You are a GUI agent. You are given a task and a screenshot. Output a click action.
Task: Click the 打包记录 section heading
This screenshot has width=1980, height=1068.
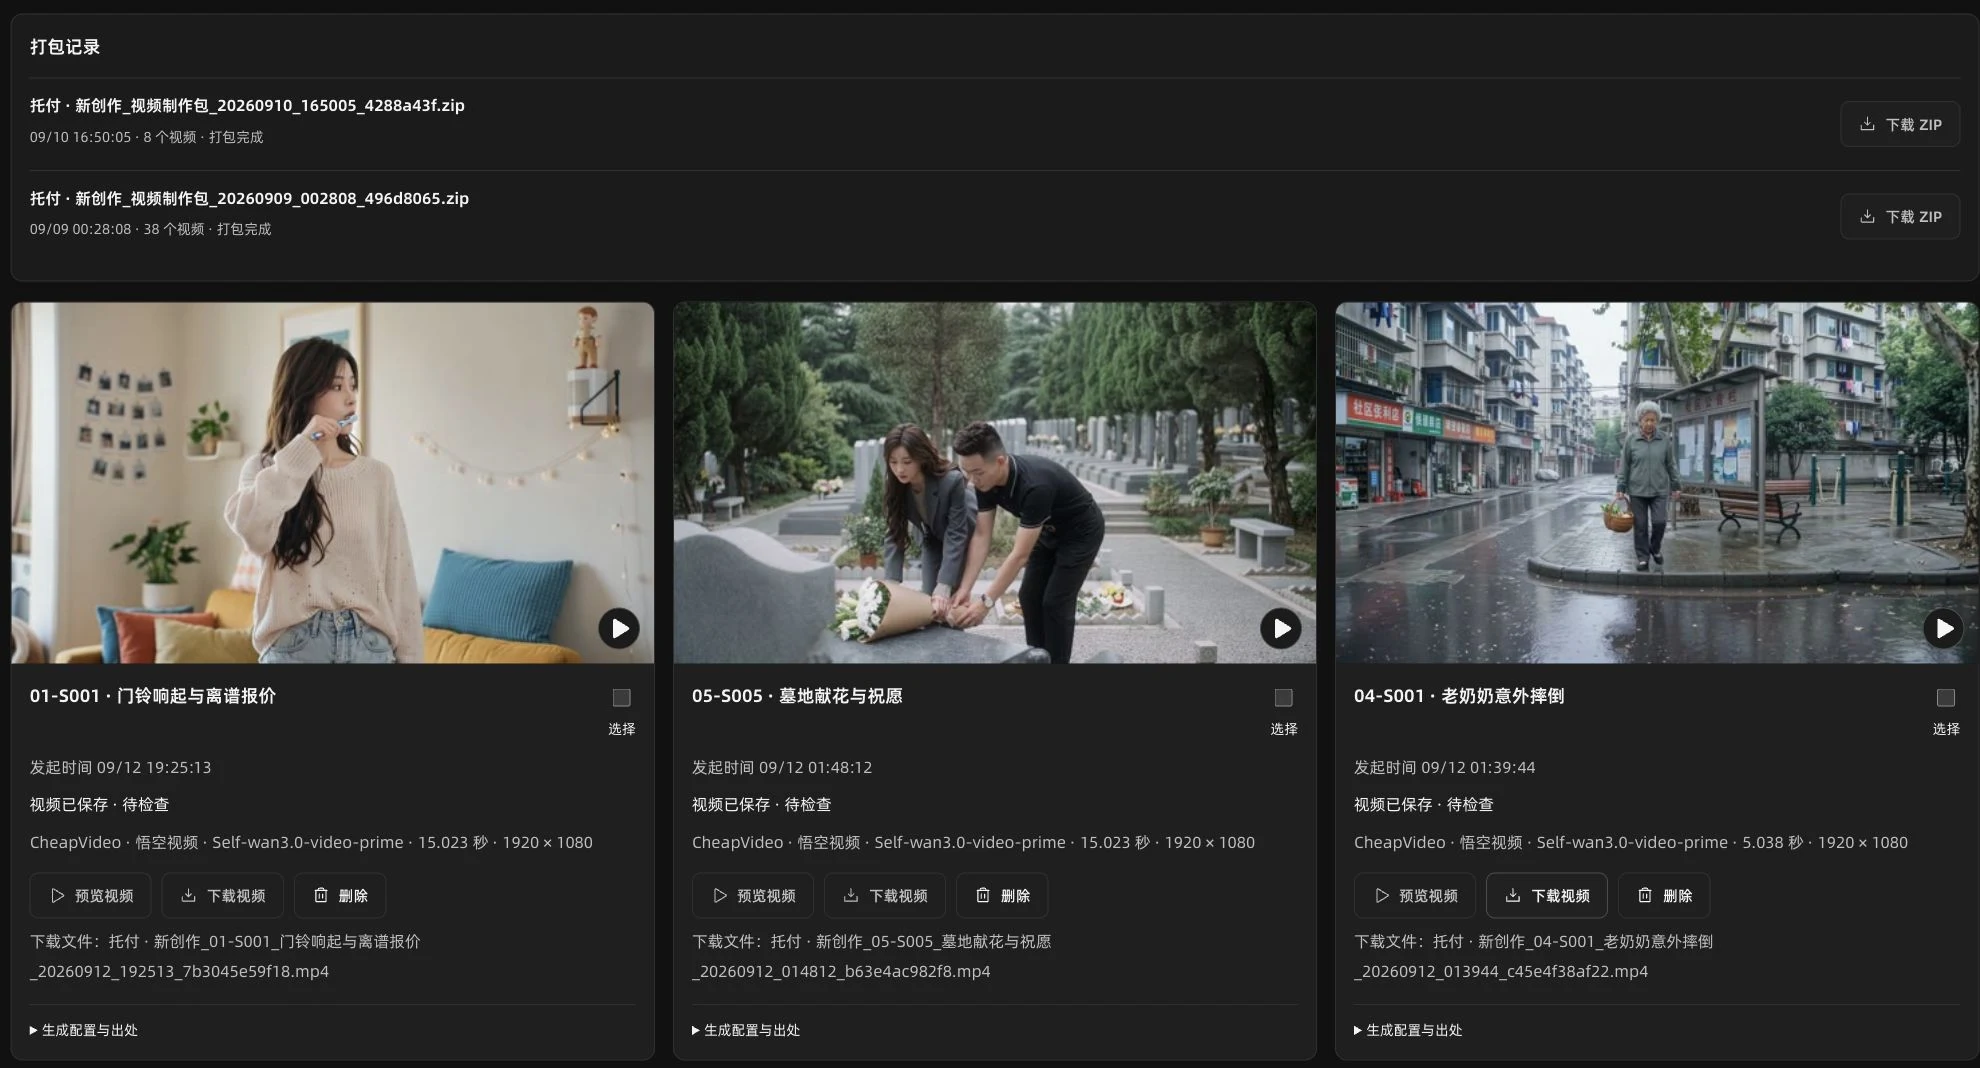(x=65, y=47)
